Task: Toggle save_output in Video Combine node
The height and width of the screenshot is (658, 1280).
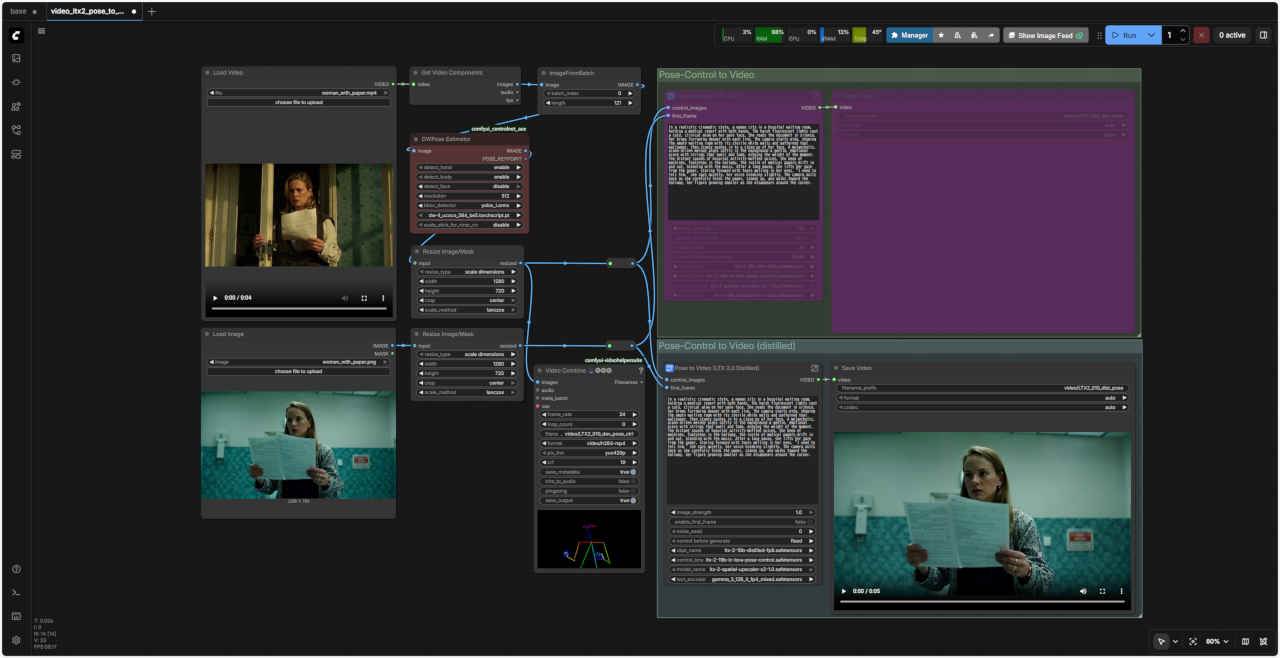Action: pyautogui.click(x=633, y=500)
